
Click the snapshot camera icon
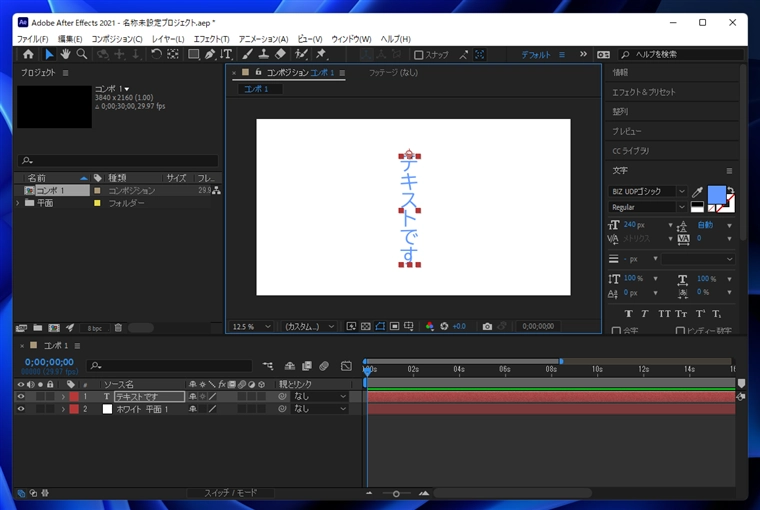click(x=487, y=326)
